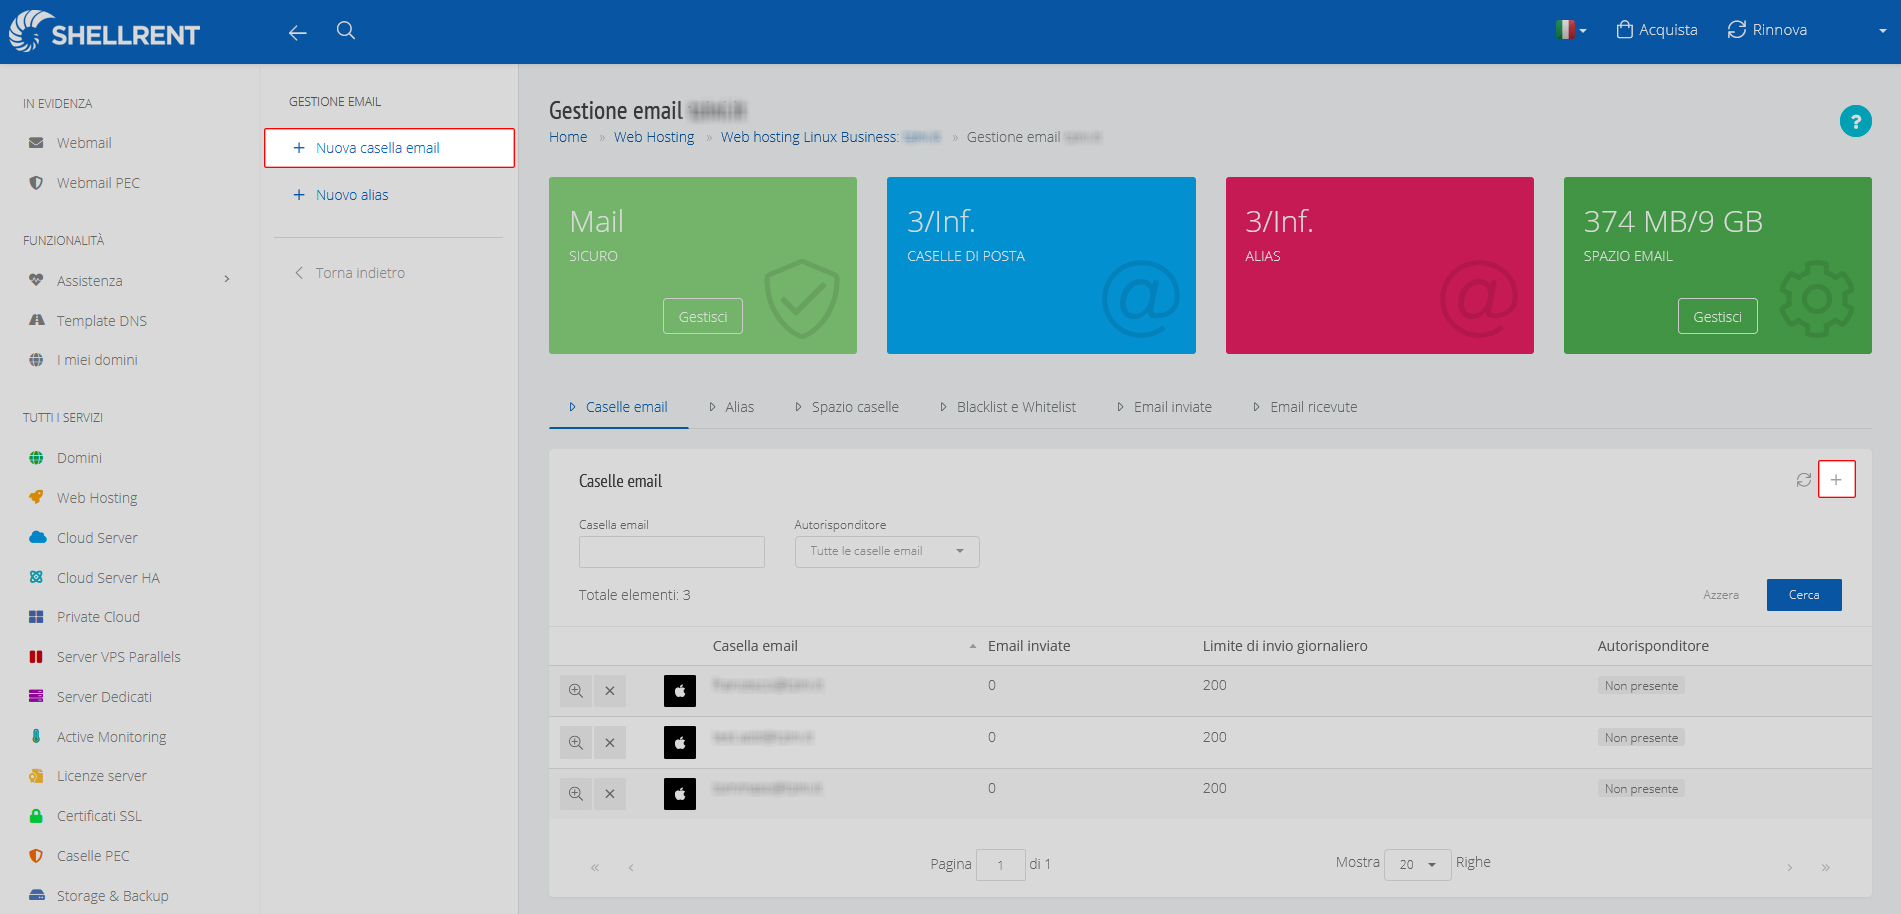Click Gestisci on the Spazio Email card
The height and width of the screenshot is (914, 1901).
pyautogui.click(x=1717, y=316)
